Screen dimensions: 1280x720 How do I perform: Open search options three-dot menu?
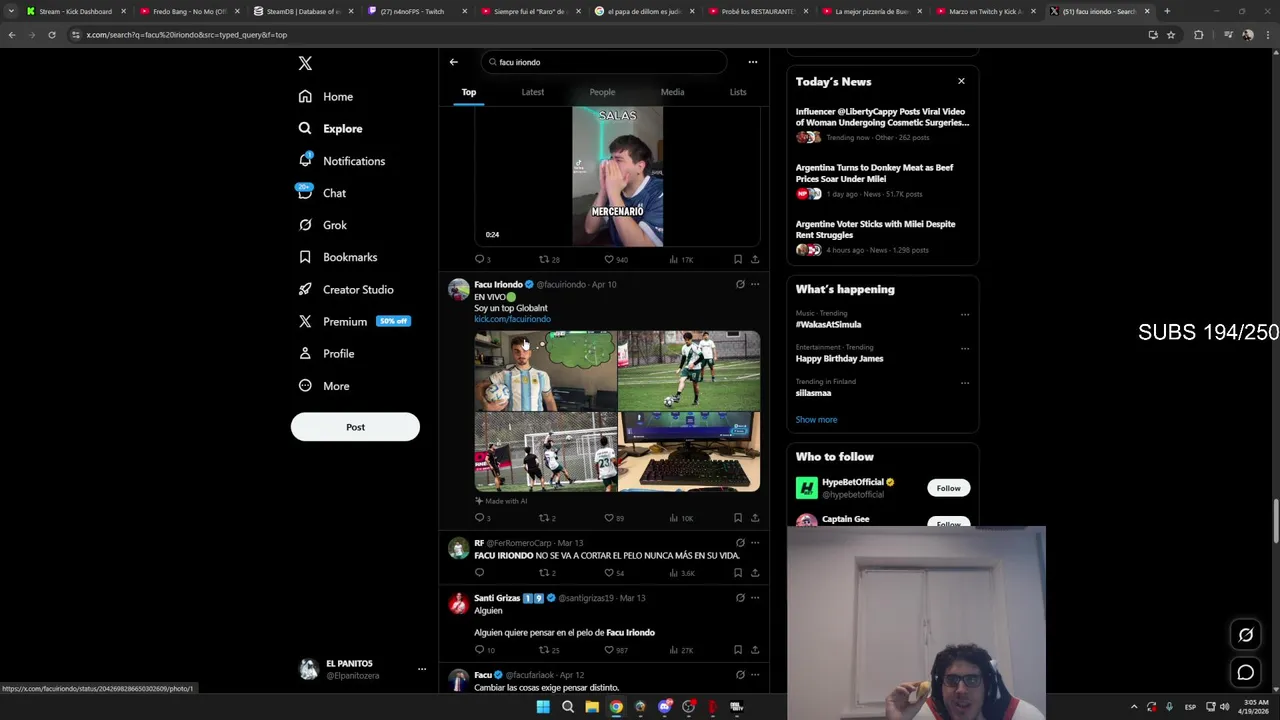(x=753, y=62)
